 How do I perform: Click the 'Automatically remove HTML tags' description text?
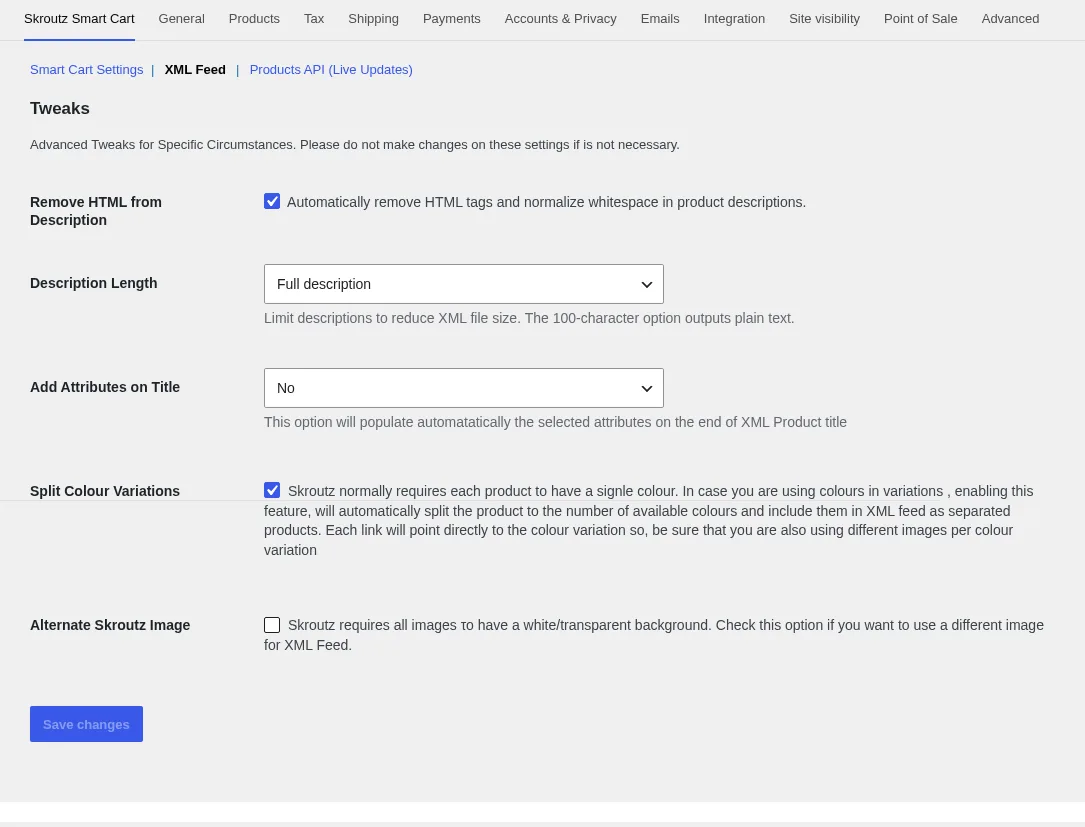(x=546, y=202)
